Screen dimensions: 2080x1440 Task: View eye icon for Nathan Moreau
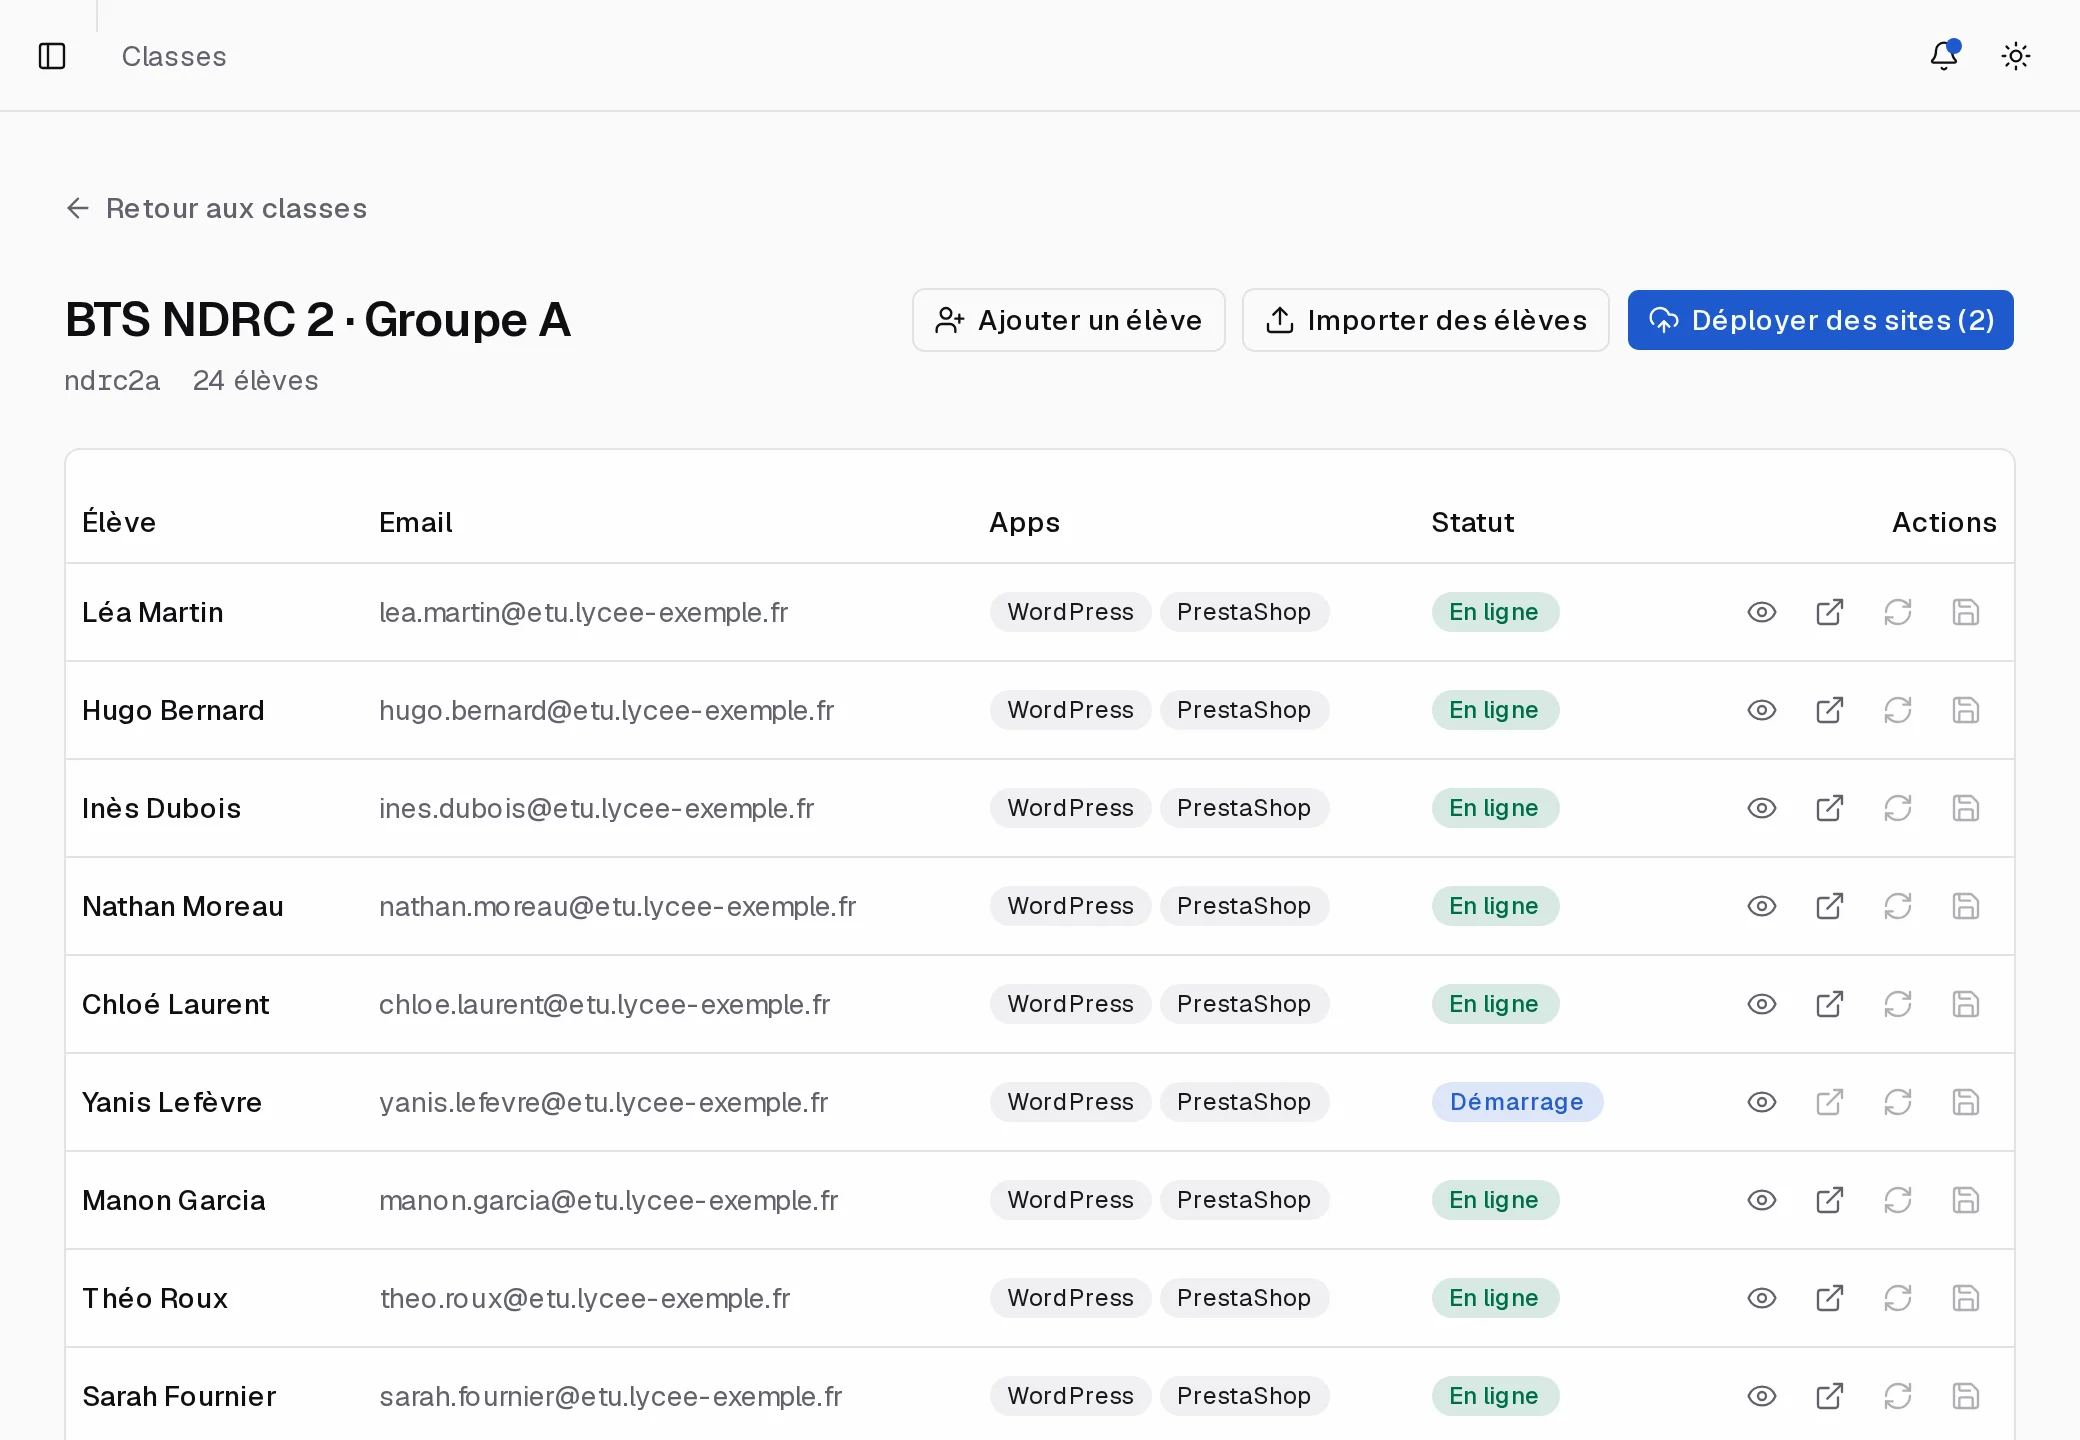coord(1762,906)
